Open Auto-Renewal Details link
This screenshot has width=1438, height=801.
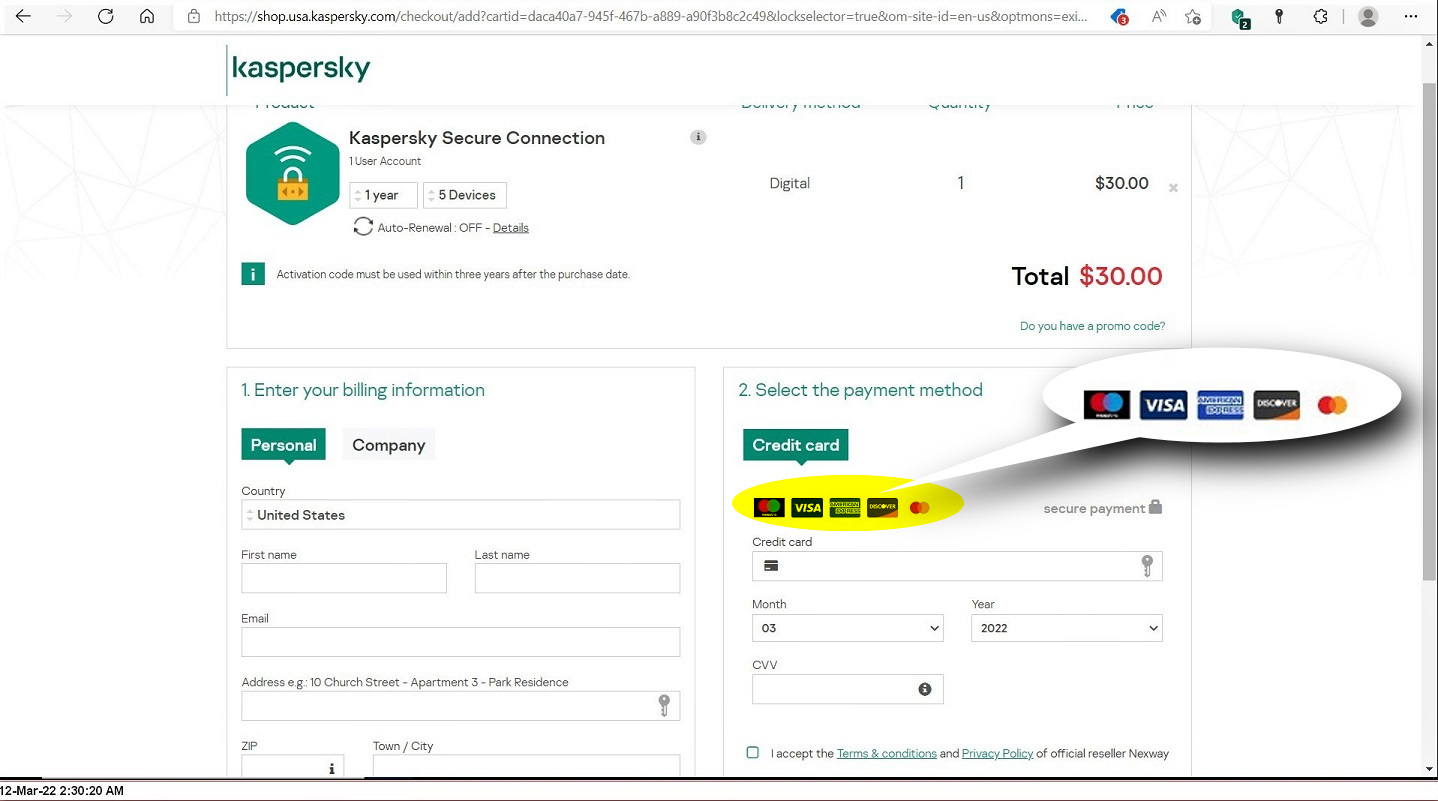pos(510,228)
